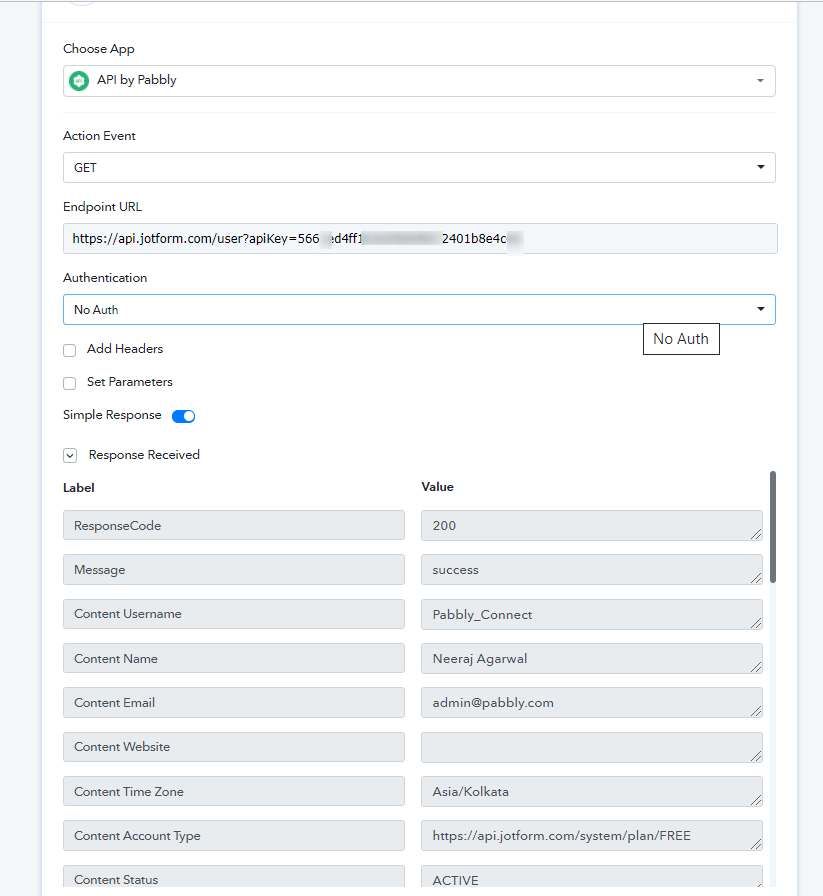Click the ResponseCode label field
Viewport: 823px width, 896px height.
pyautogui.click(x=234, y=525)
